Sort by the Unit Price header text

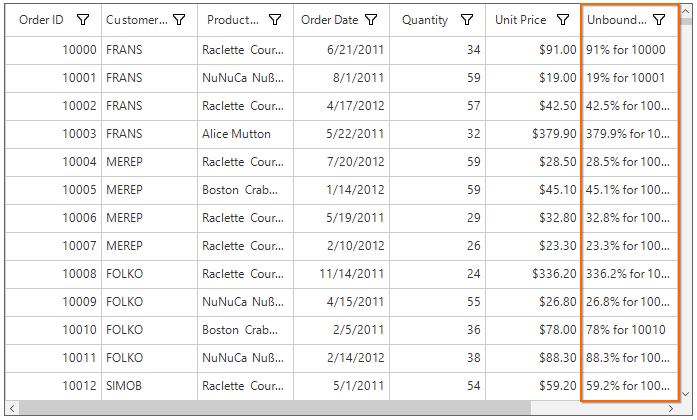pos(521,20)
